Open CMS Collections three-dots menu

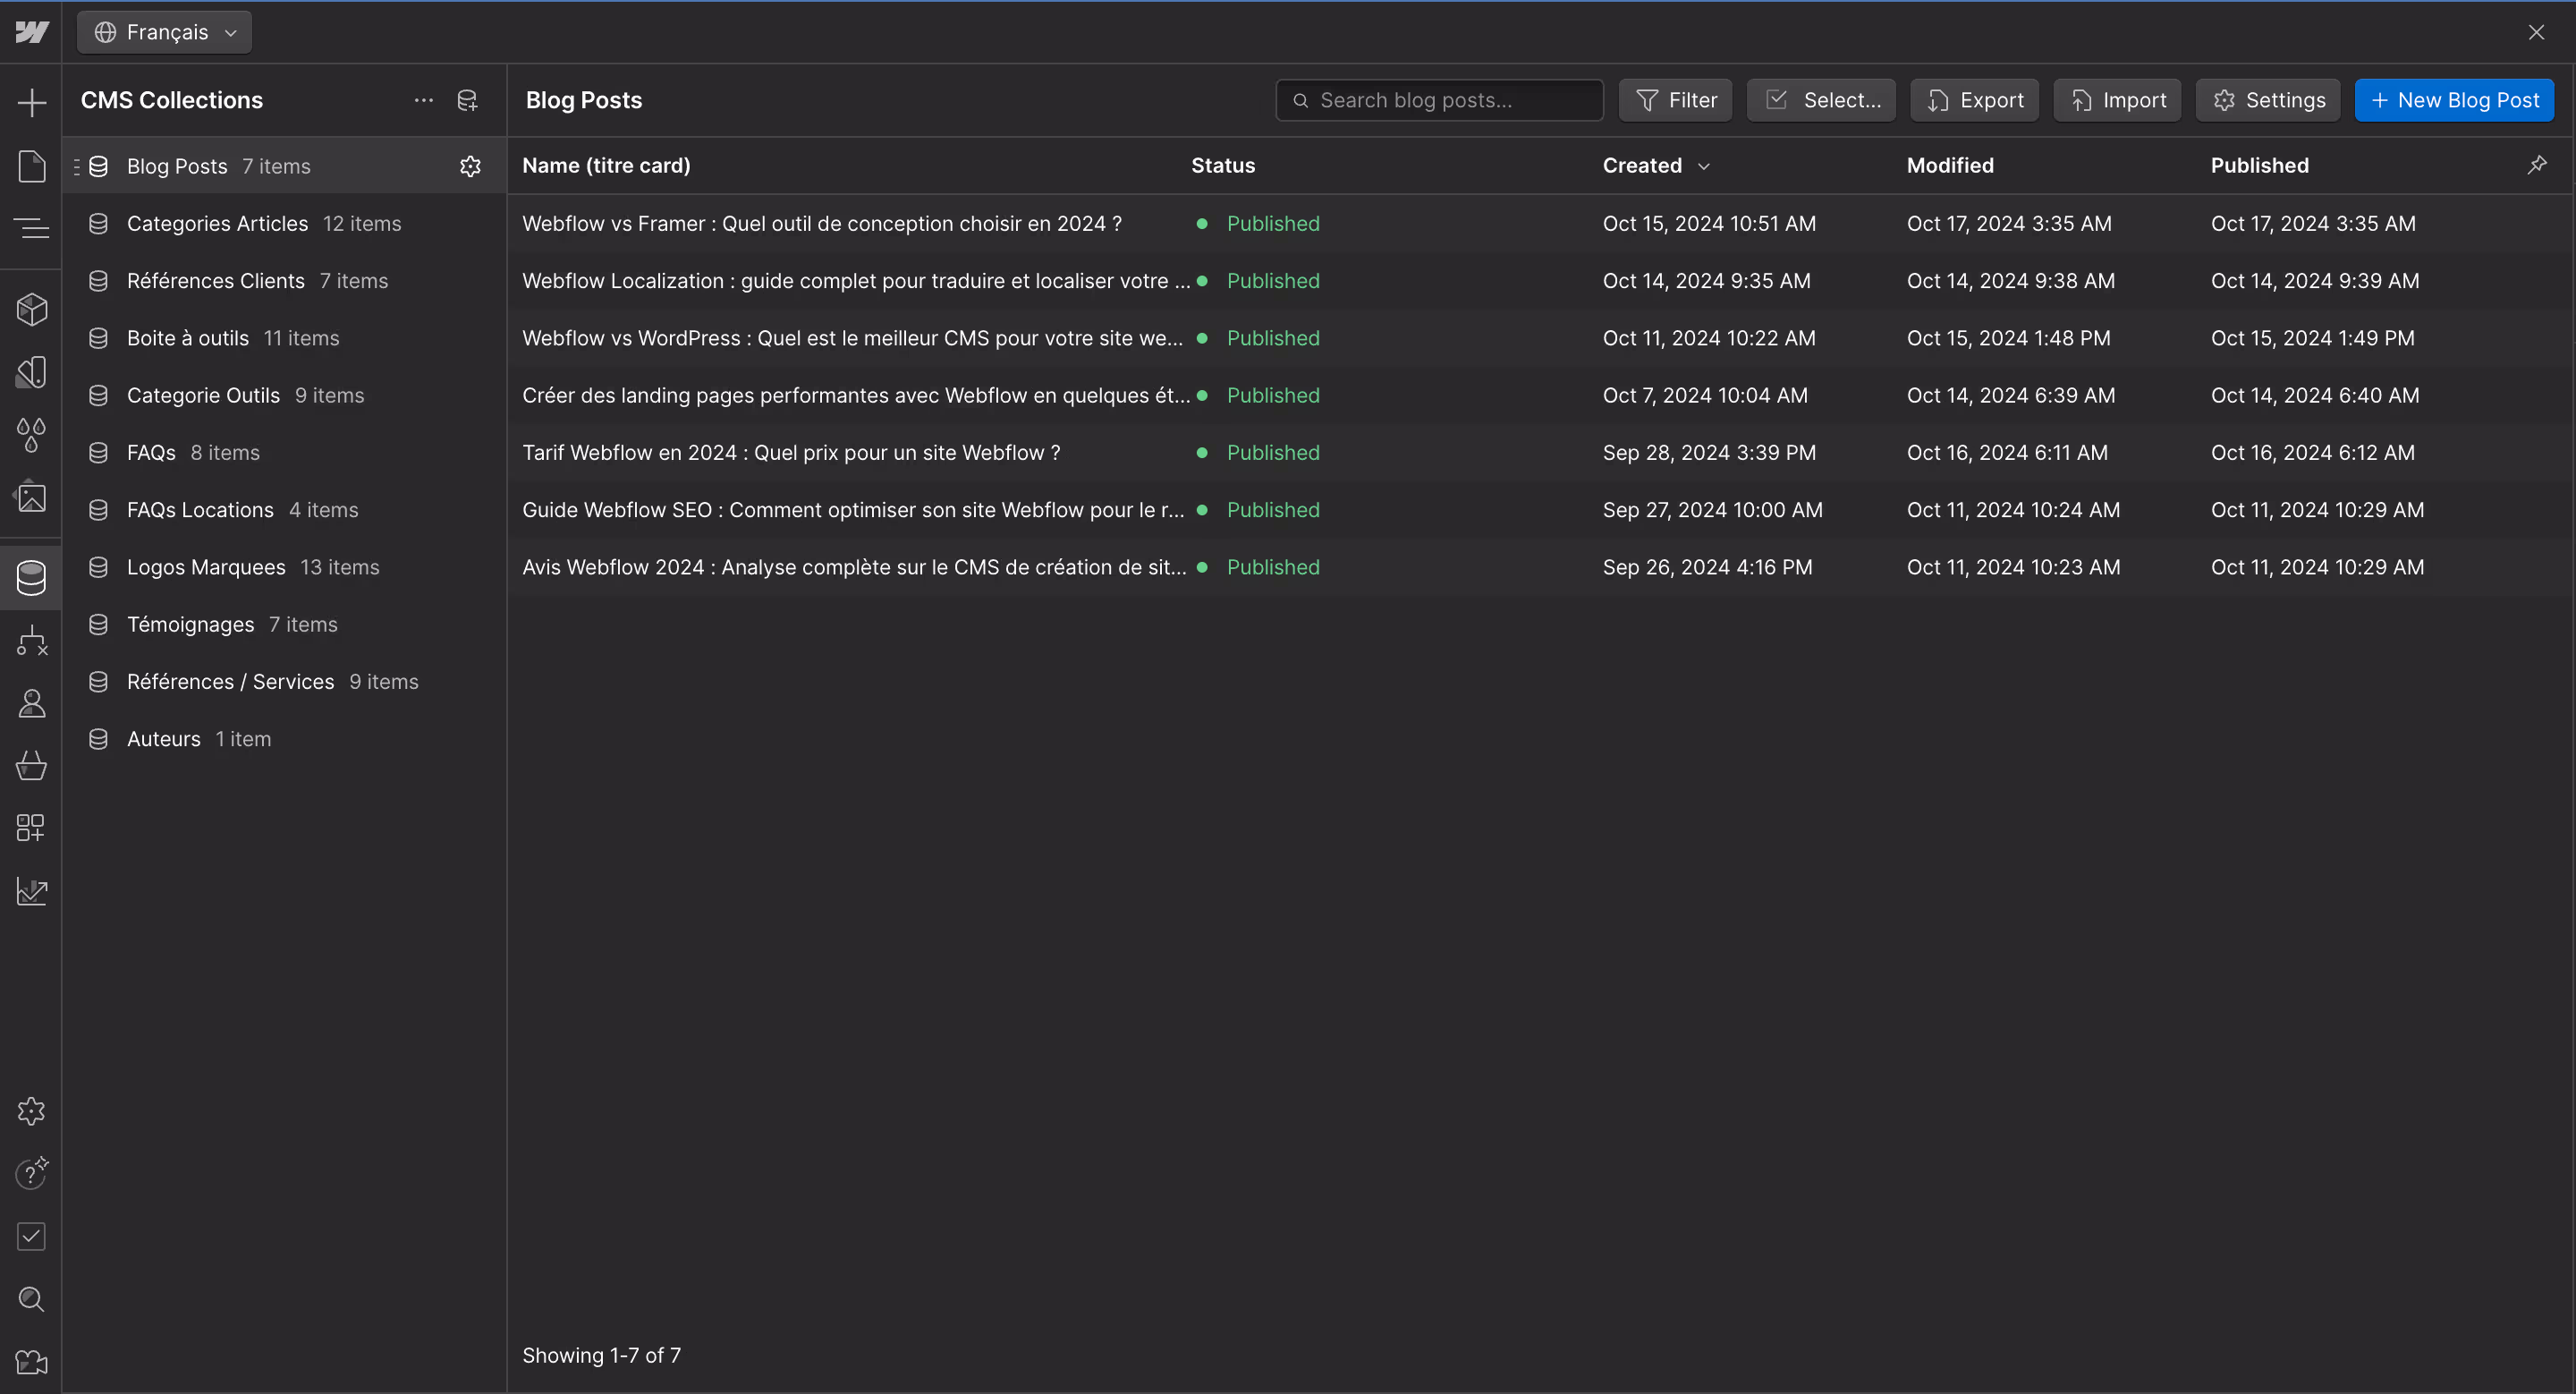pyautogui.click(x=424, y=100)
